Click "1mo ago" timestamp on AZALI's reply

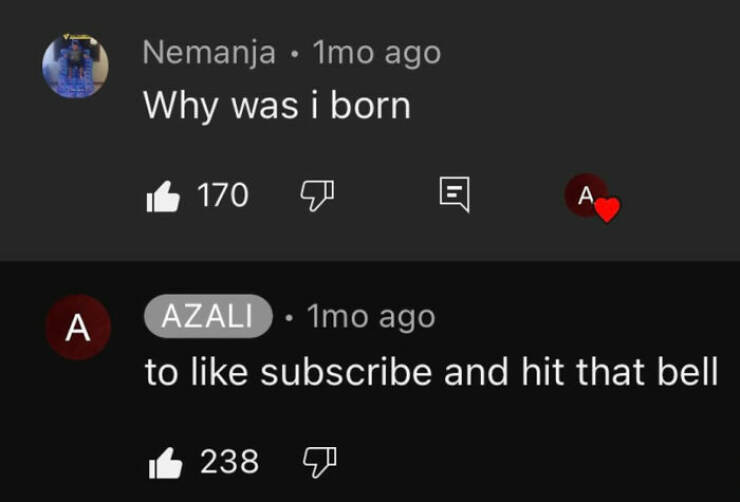[371, 317]
